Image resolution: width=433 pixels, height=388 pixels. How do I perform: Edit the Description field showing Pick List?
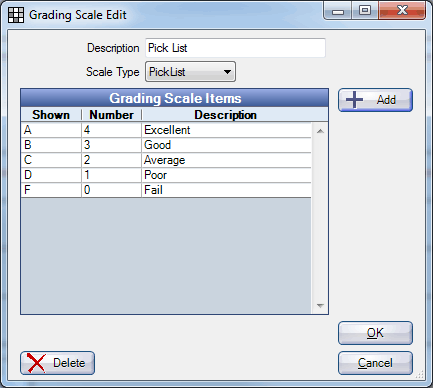click(235, 48)
